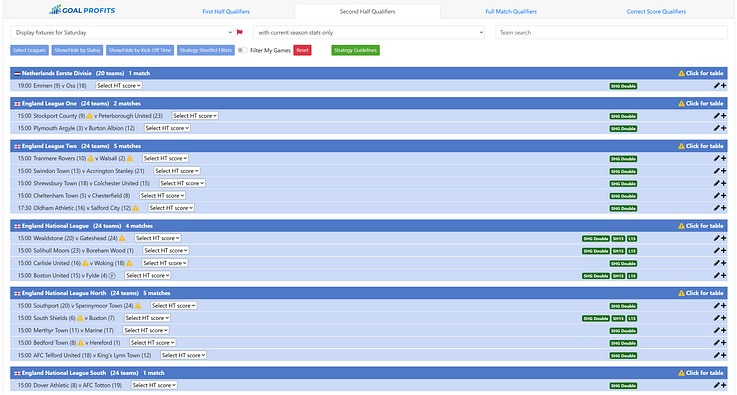Click the Select Leagues button
The image size is (737, 395).
pos(30,50)
